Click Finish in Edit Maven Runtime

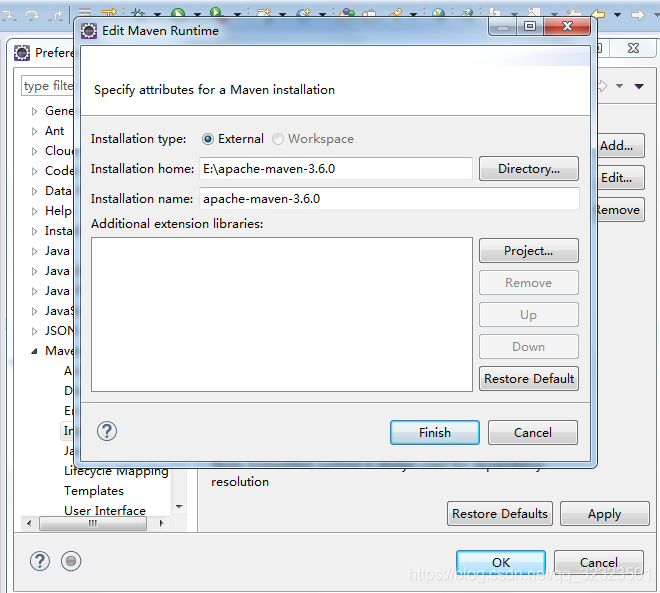click(x=435, y=433)
